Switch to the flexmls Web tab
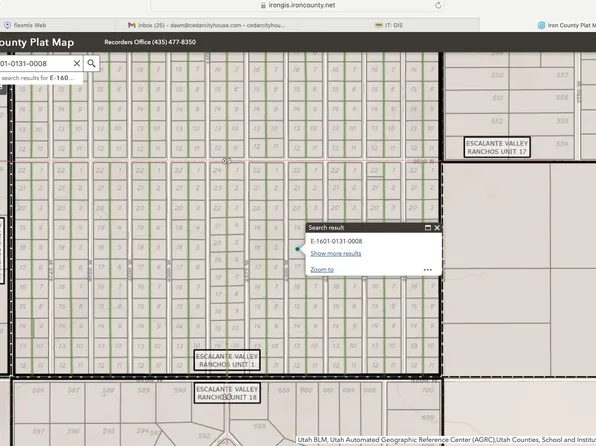The image size is (596, 446). (25, 25)
